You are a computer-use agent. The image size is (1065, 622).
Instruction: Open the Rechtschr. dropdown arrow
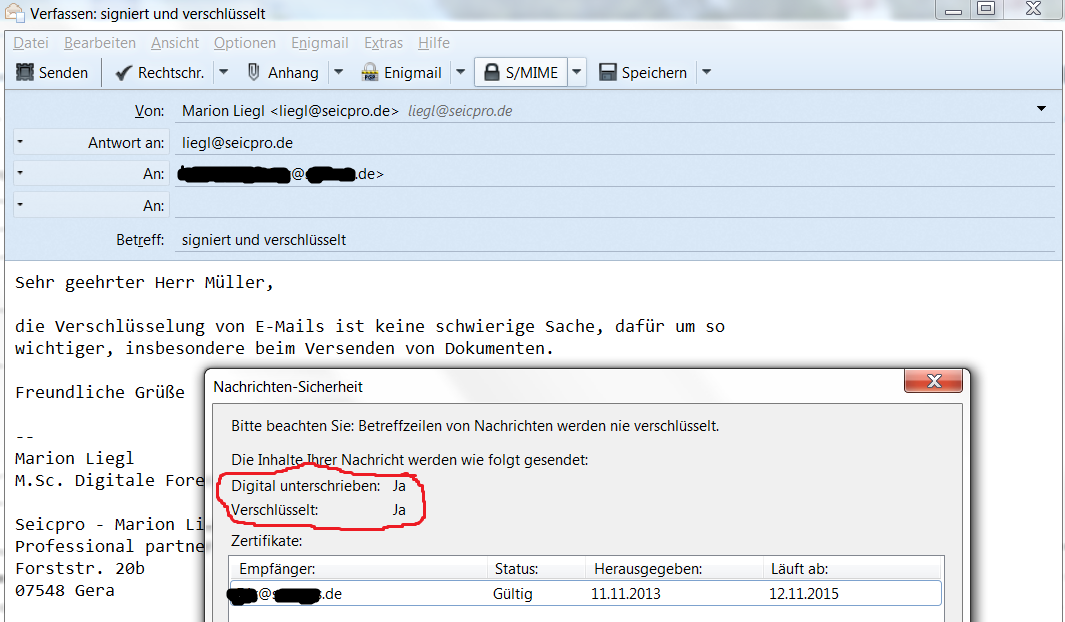click(x=224, y=72)
